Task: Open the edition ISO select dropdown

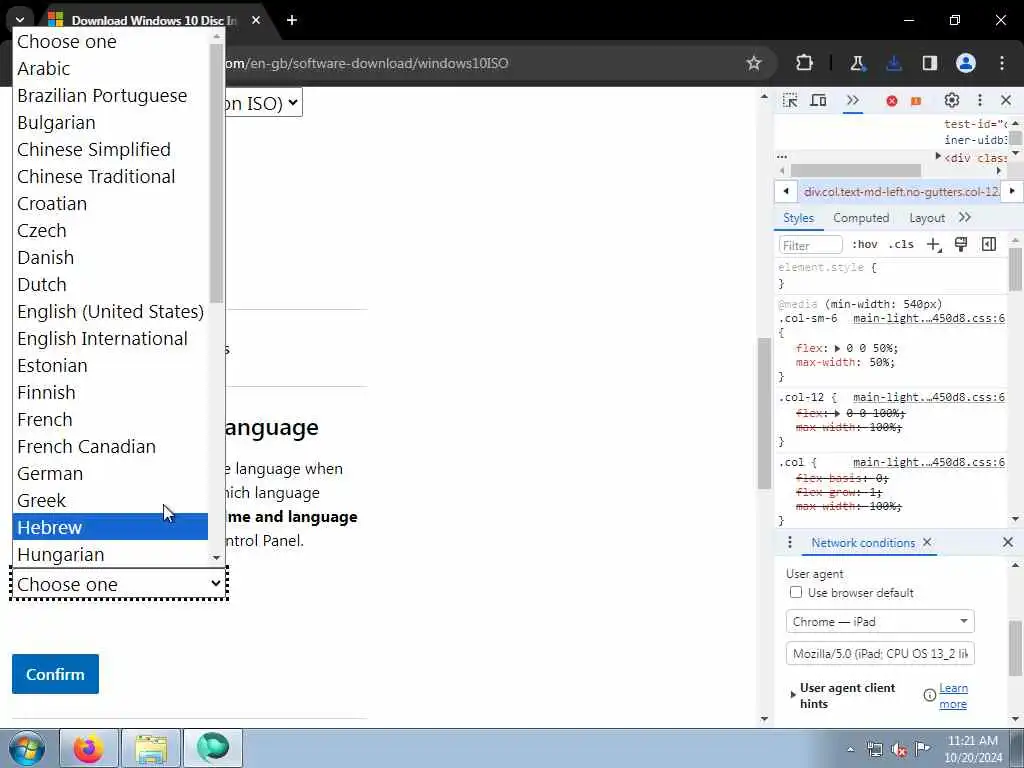Action: coord(263,103)
